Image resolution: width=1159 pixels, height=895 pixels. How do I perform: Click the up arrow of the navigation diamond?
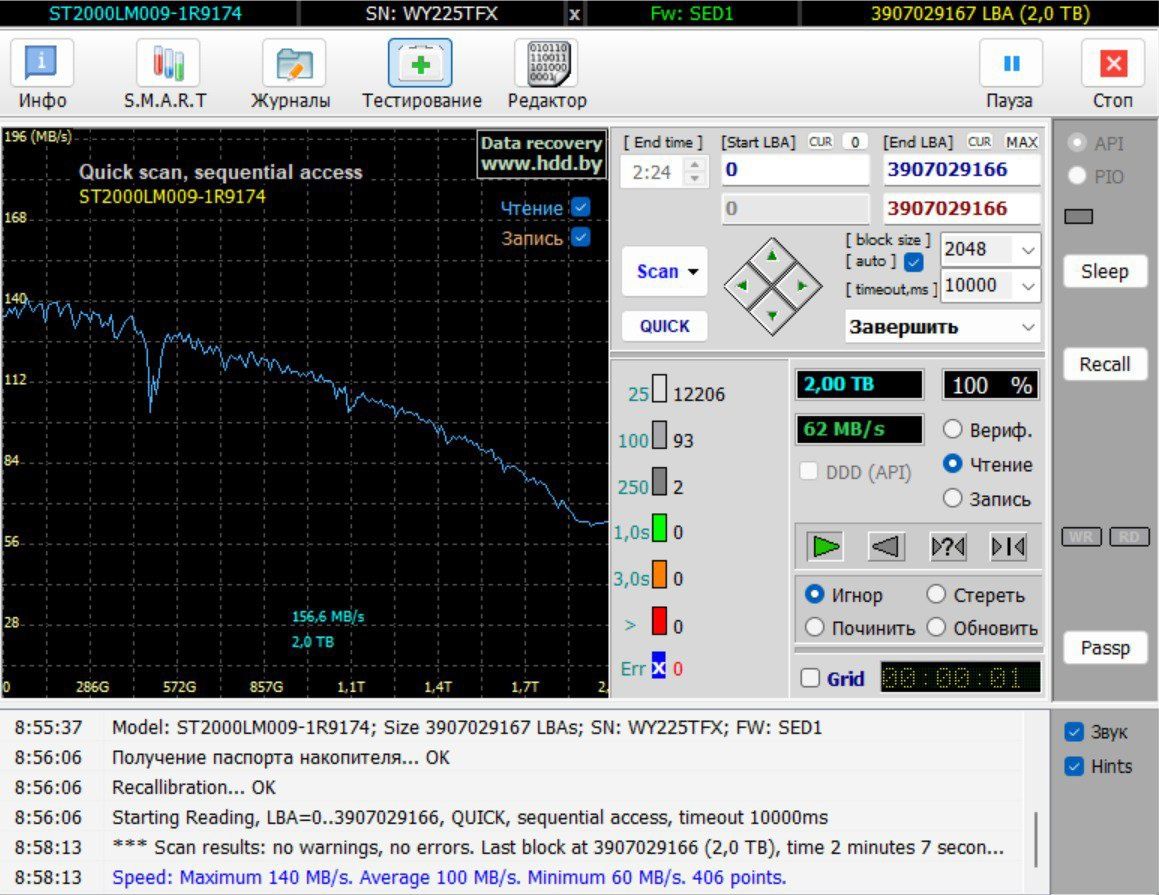[x=772, y=256]
